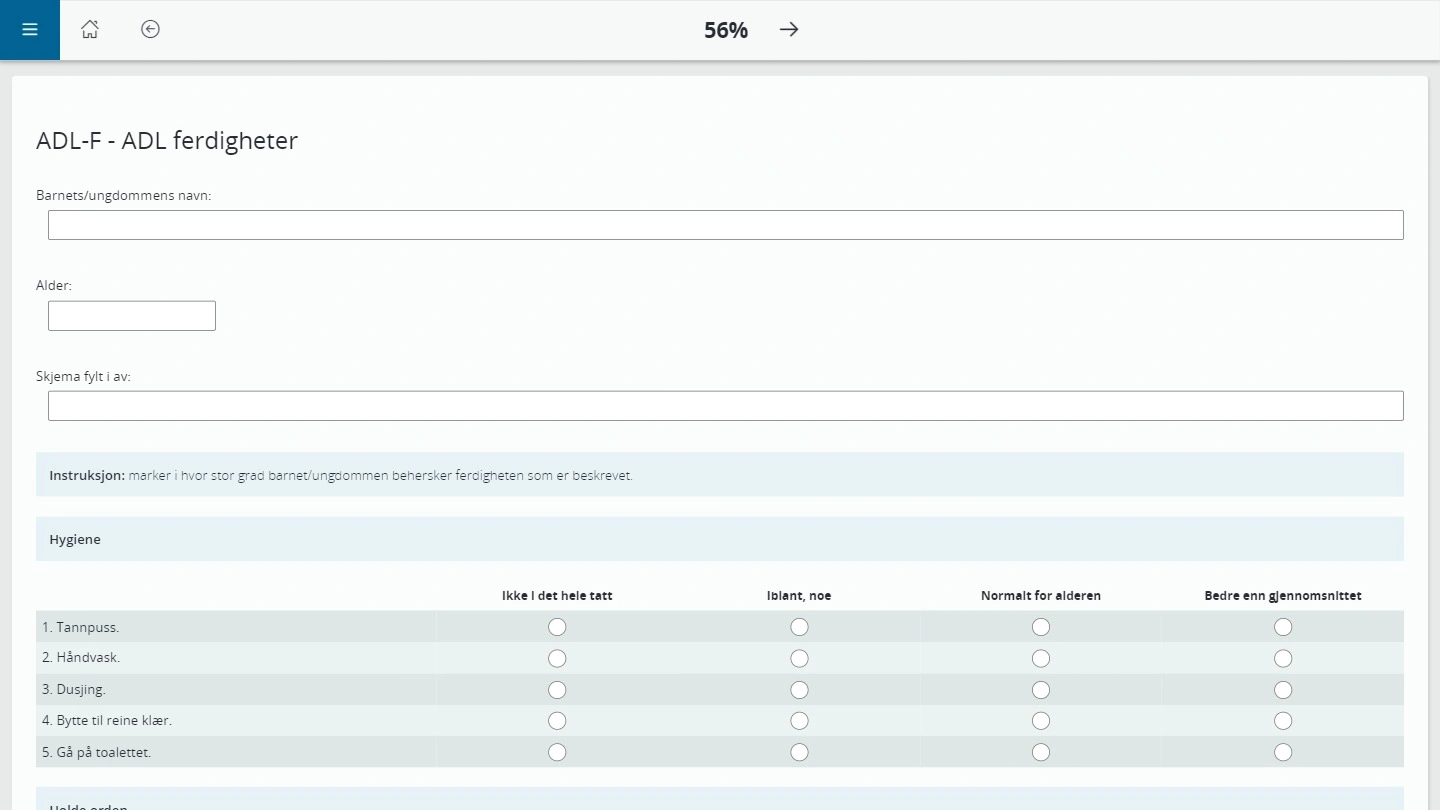Viewport: 1440px width, 810px height.
Task: Pick Bedre enn gjennomsnittet for Gå på toalettet
Action: coord(1283,752)
